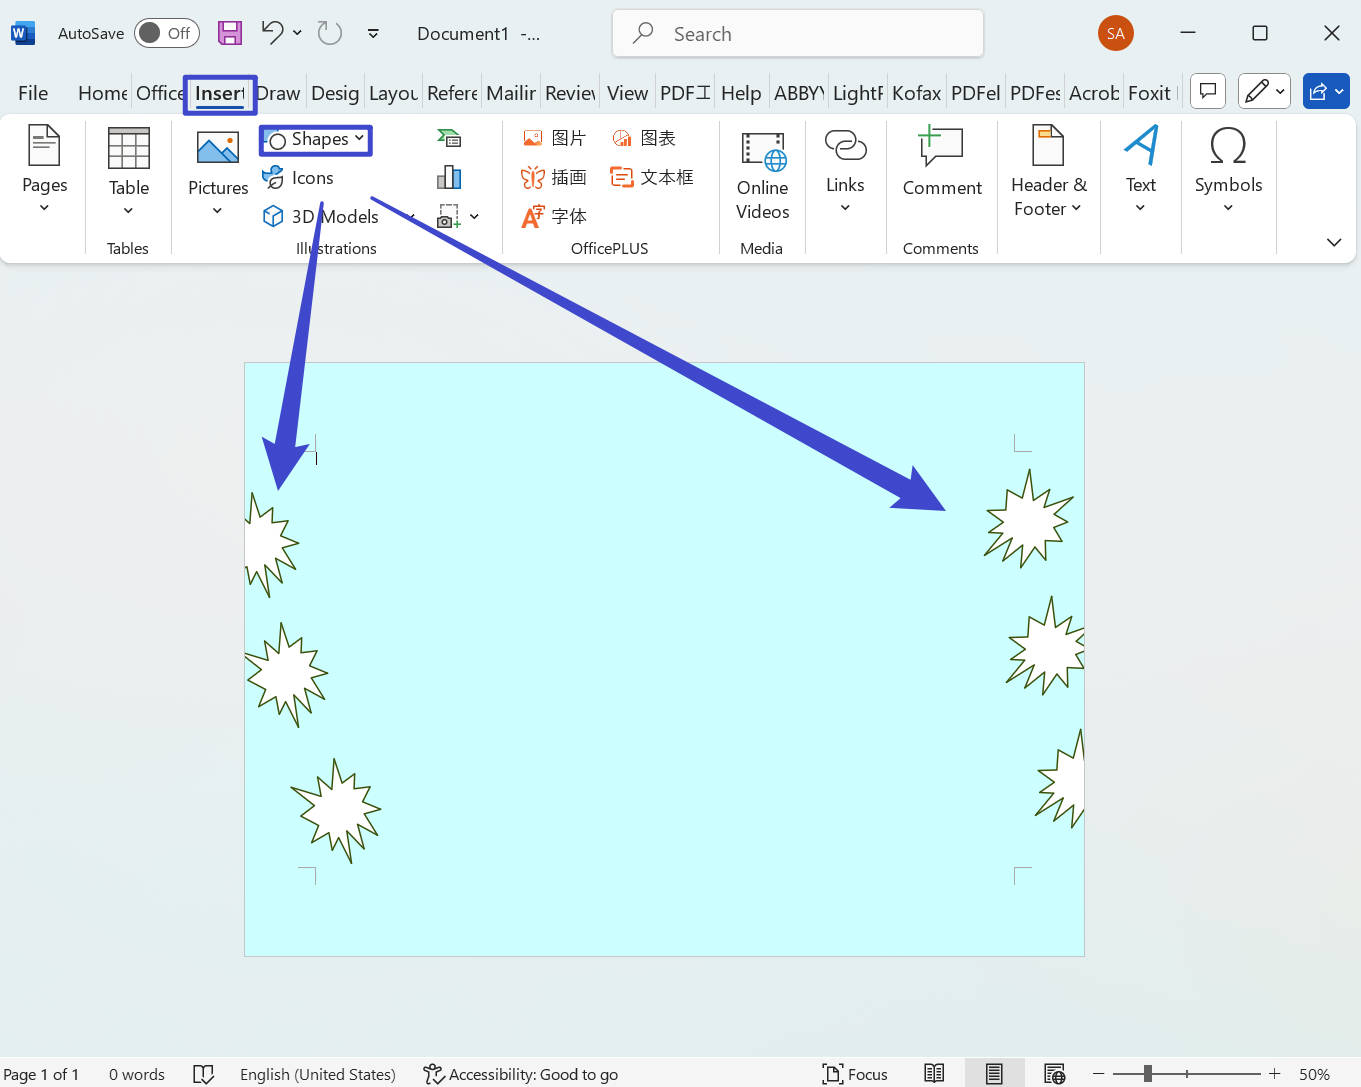Open the Help tab
Viewport: 1361px width, 1087px height.
(x=741, y=93)
